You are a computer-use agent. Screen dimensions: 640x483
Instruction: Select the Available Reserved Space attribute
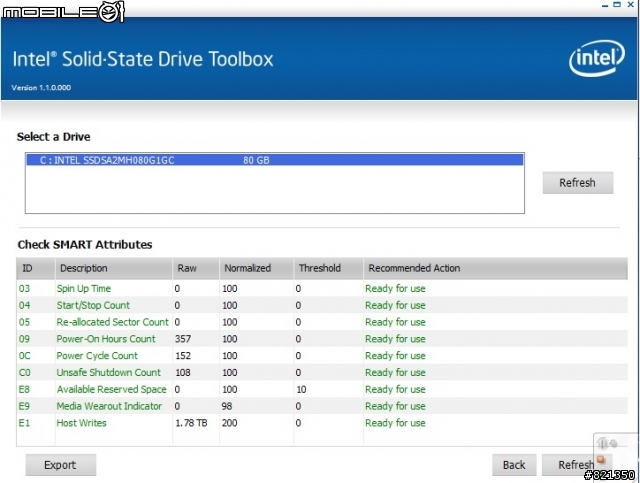click(322, 389)
